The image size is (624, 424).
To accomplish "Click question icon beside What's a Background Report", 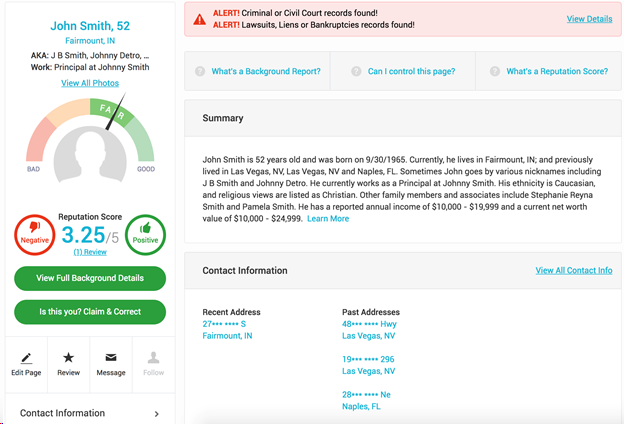I will (x=200, y=71).
